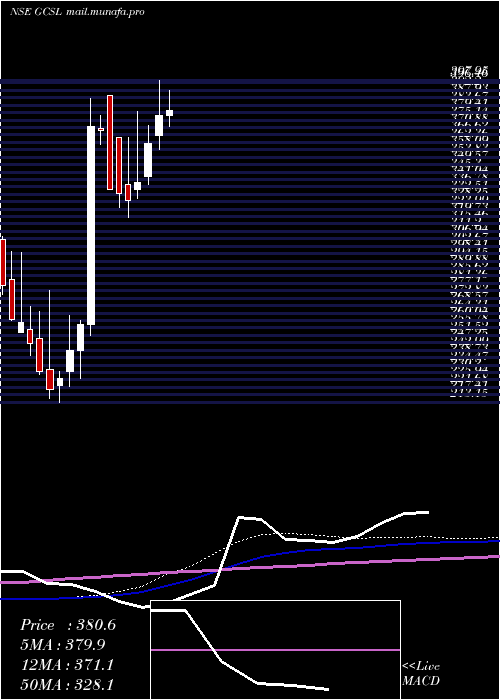This screenshot has width=500, height=700.
Task: Click the tallest white candlestick on the chart
Action: [x=91, y=225]
